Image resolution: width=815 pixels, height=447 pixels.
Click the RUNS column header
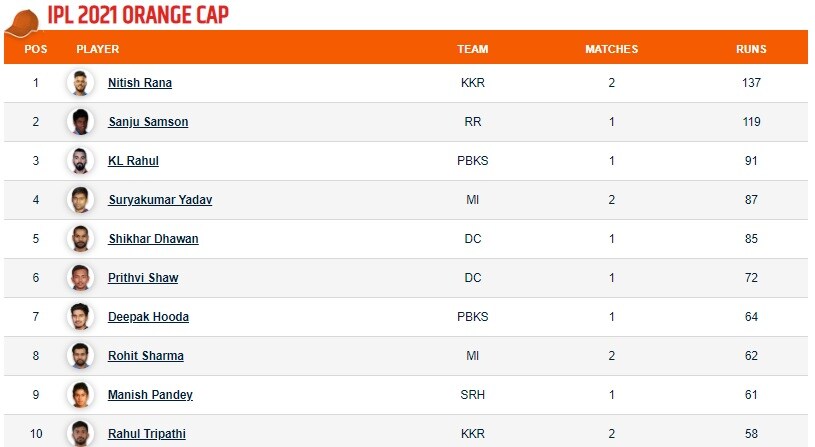751,49
